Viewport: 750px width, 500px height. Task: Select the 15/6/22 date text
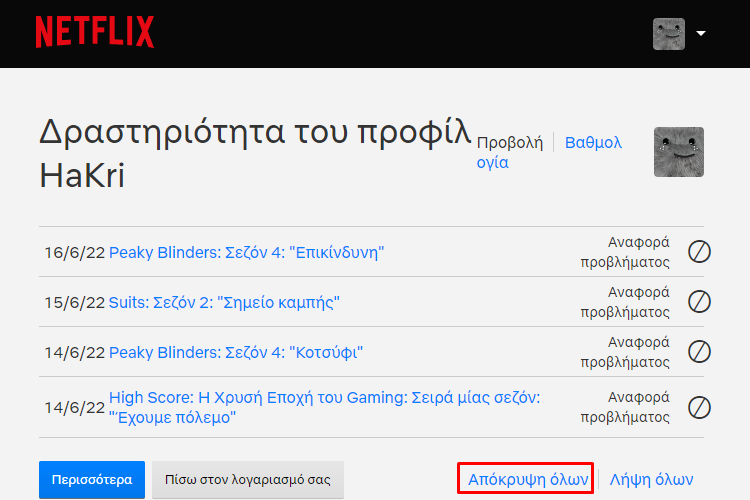(x=75, y=303)
